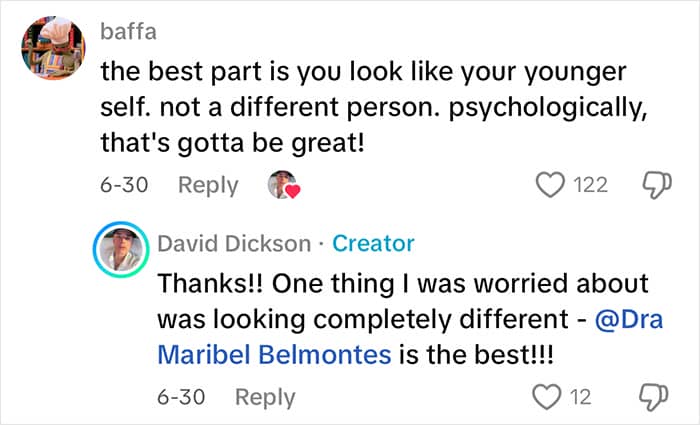This screenshot has height=425, width=700.
Task: Click the 12 likes count on the reply
Action: pos(581,397)
